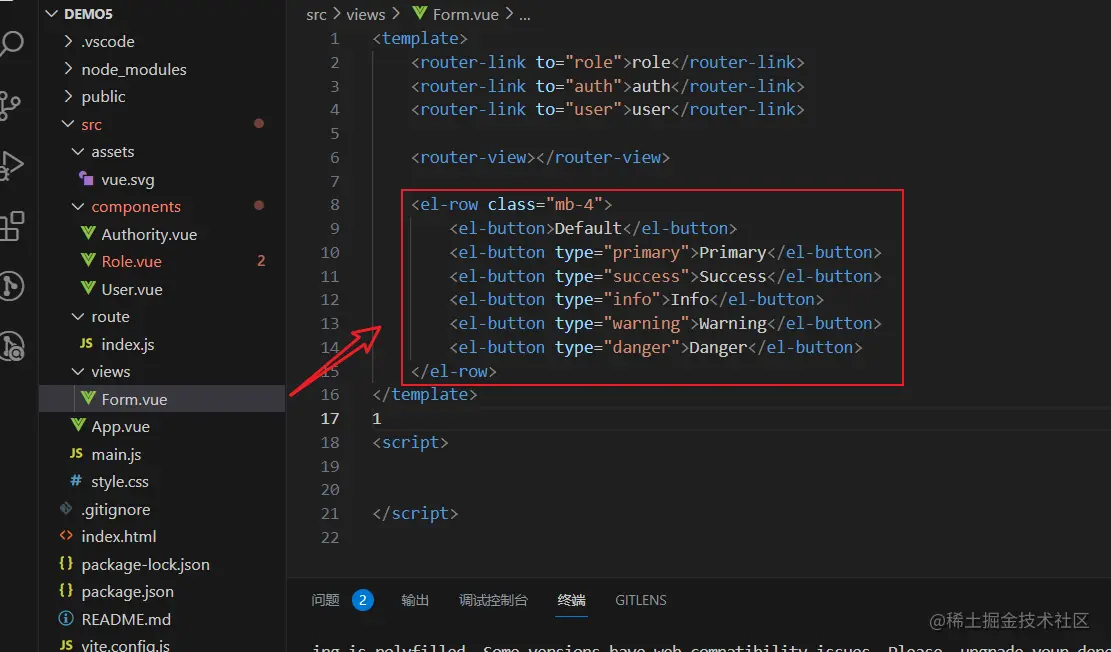The height and width of the screenshot is (652, 1111).
Task: Click HTML icon beside index.html
Action: (66, 536)
